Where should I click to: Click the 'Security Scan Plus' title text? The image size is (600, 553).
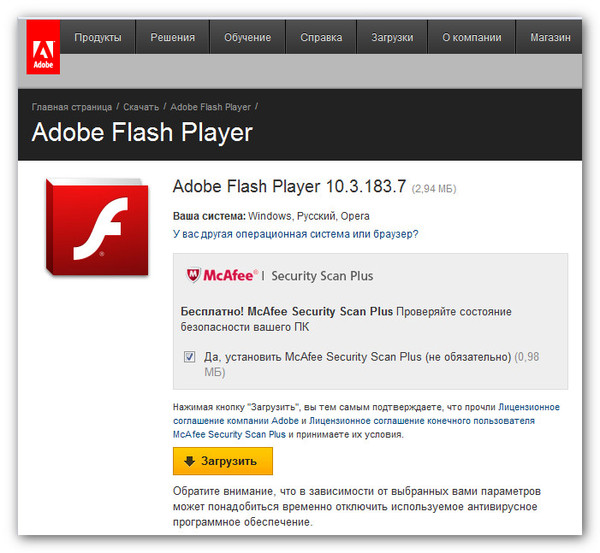pyautogui.click(x=322, y=276)
